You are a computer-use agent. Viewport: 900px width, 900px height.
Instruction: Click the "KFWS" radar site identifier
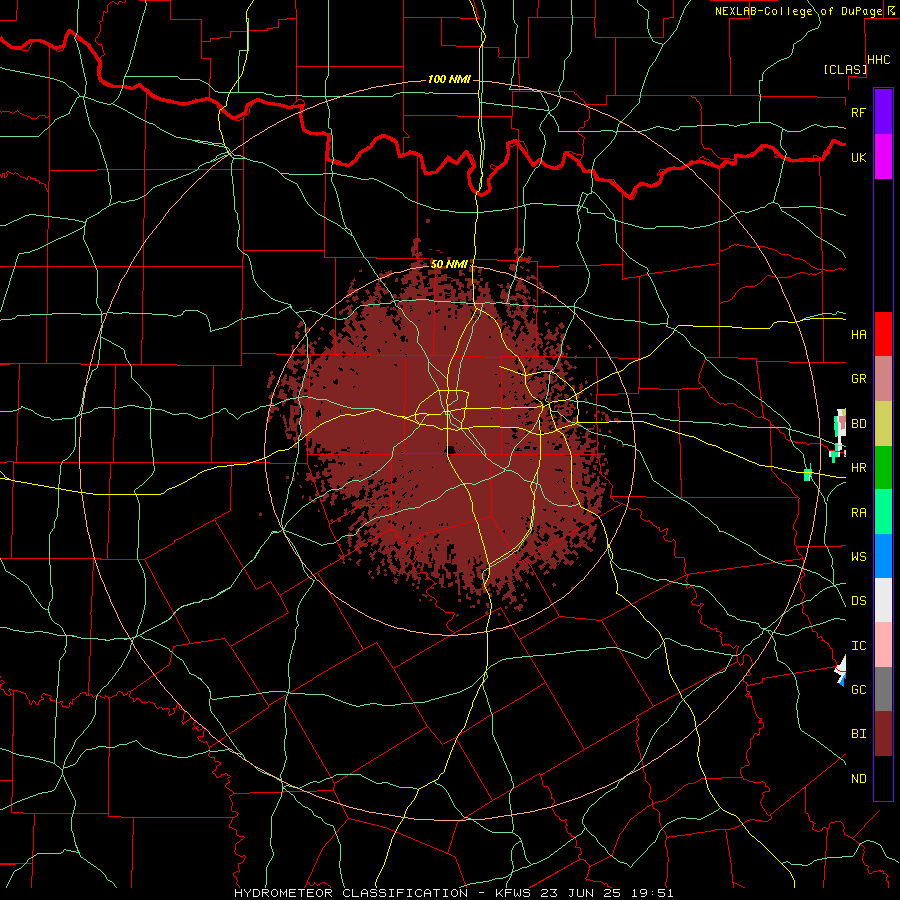click(512, 893)
